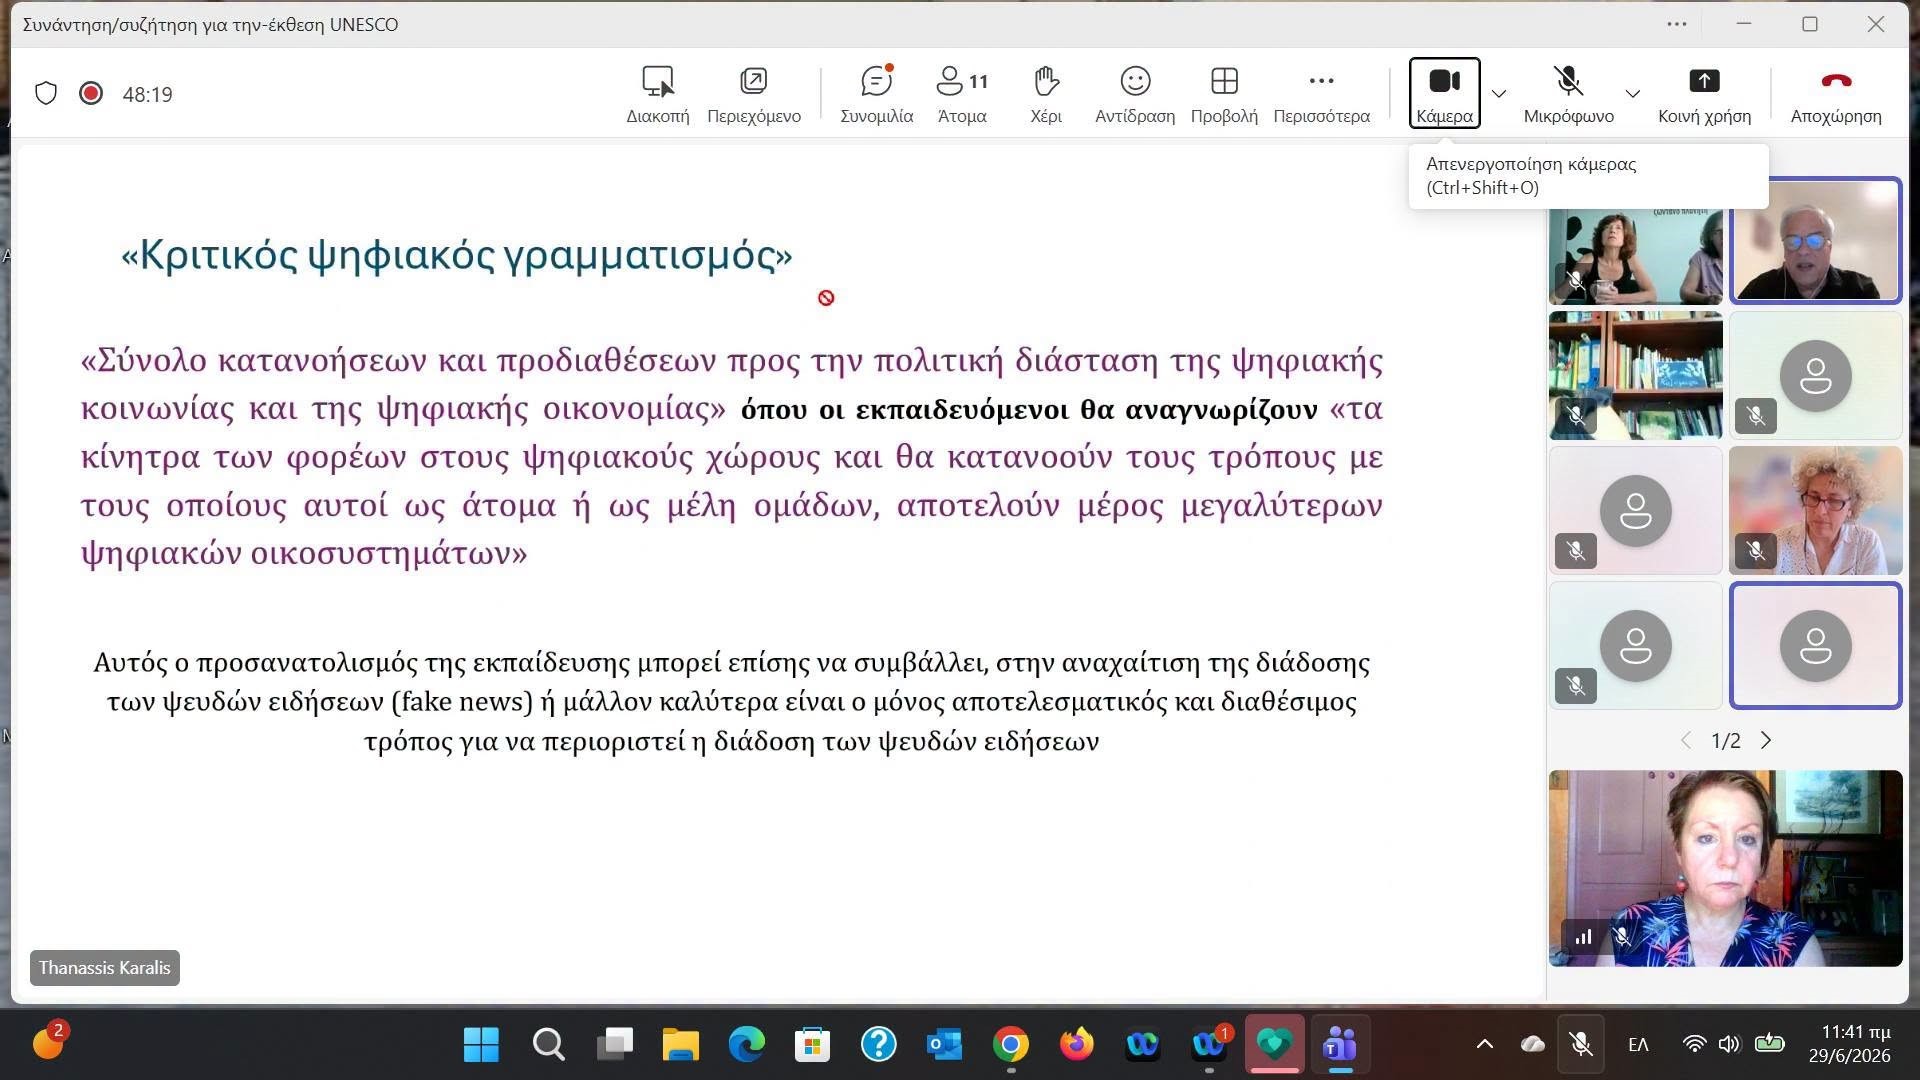Image resolution: width=1920 pixels, height=1080 pixels.
Task: Open Προβολή view options
Action: pos(1224,94)
